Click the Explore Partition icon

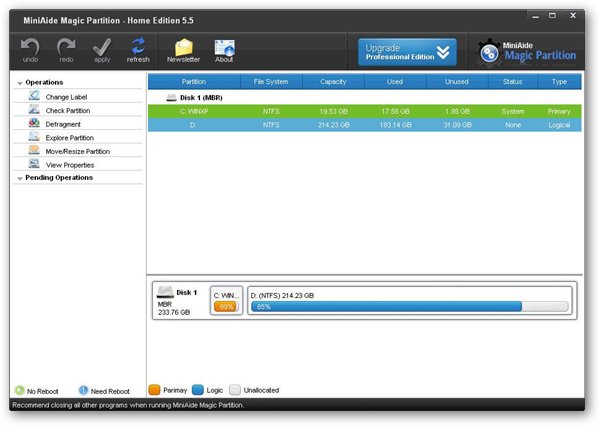tap(34, 137)
